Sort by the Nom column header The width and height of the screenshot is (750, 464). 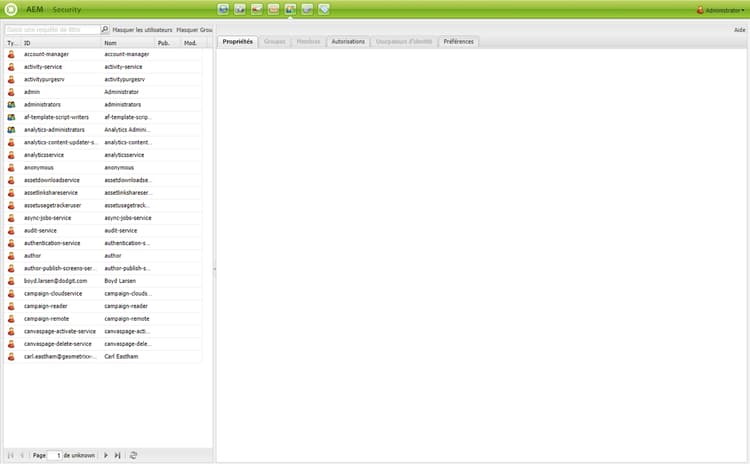(x=129, y=43)
